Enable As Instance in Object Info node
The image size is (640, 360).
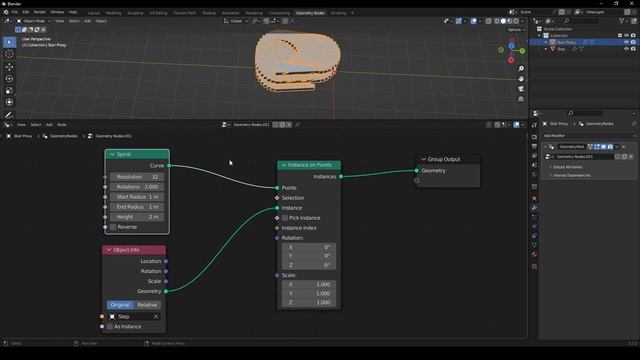(110, 327)
